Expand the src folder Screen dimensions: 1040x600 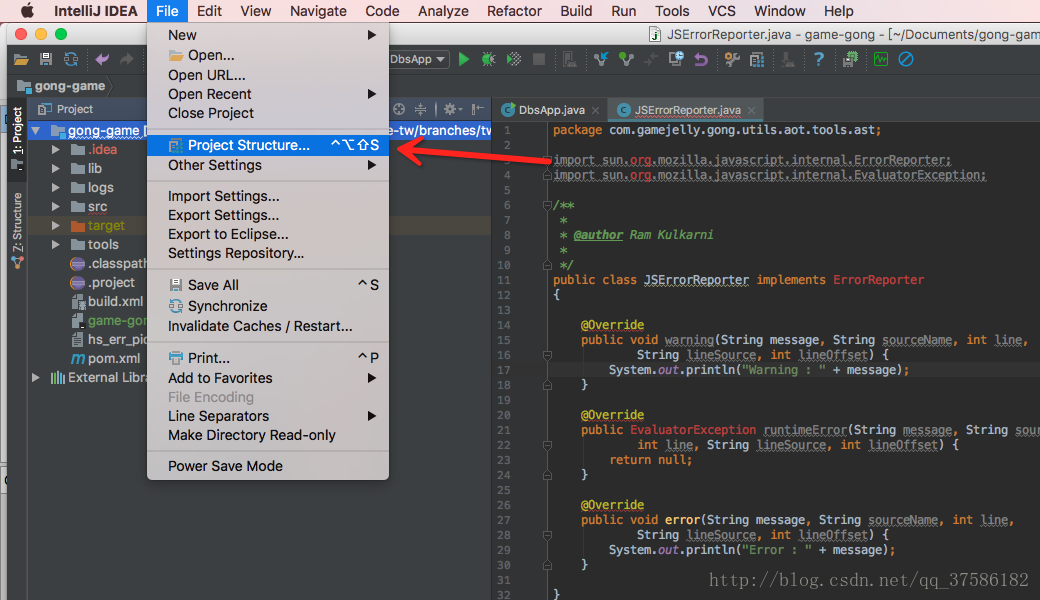coord(56,207)
